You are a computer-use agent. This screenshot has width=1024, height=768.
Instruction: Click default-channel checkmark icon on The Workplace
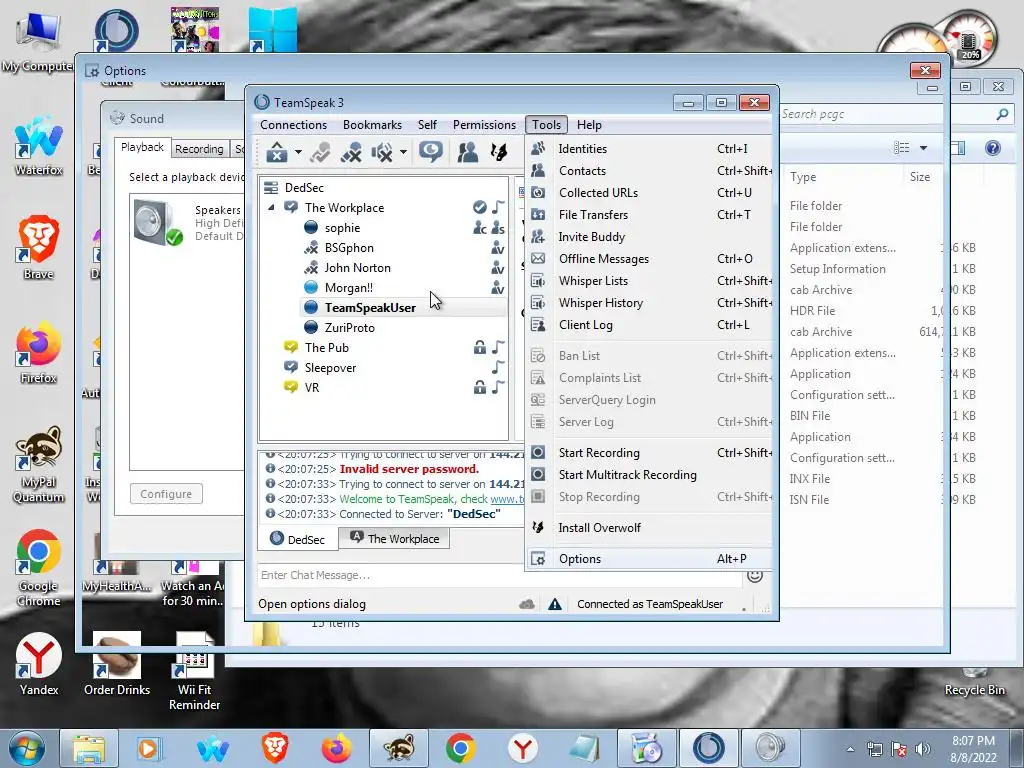point(479,208)
